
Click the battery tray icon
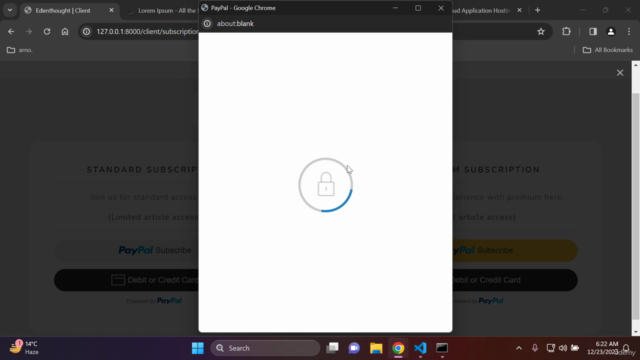point(575,348)
